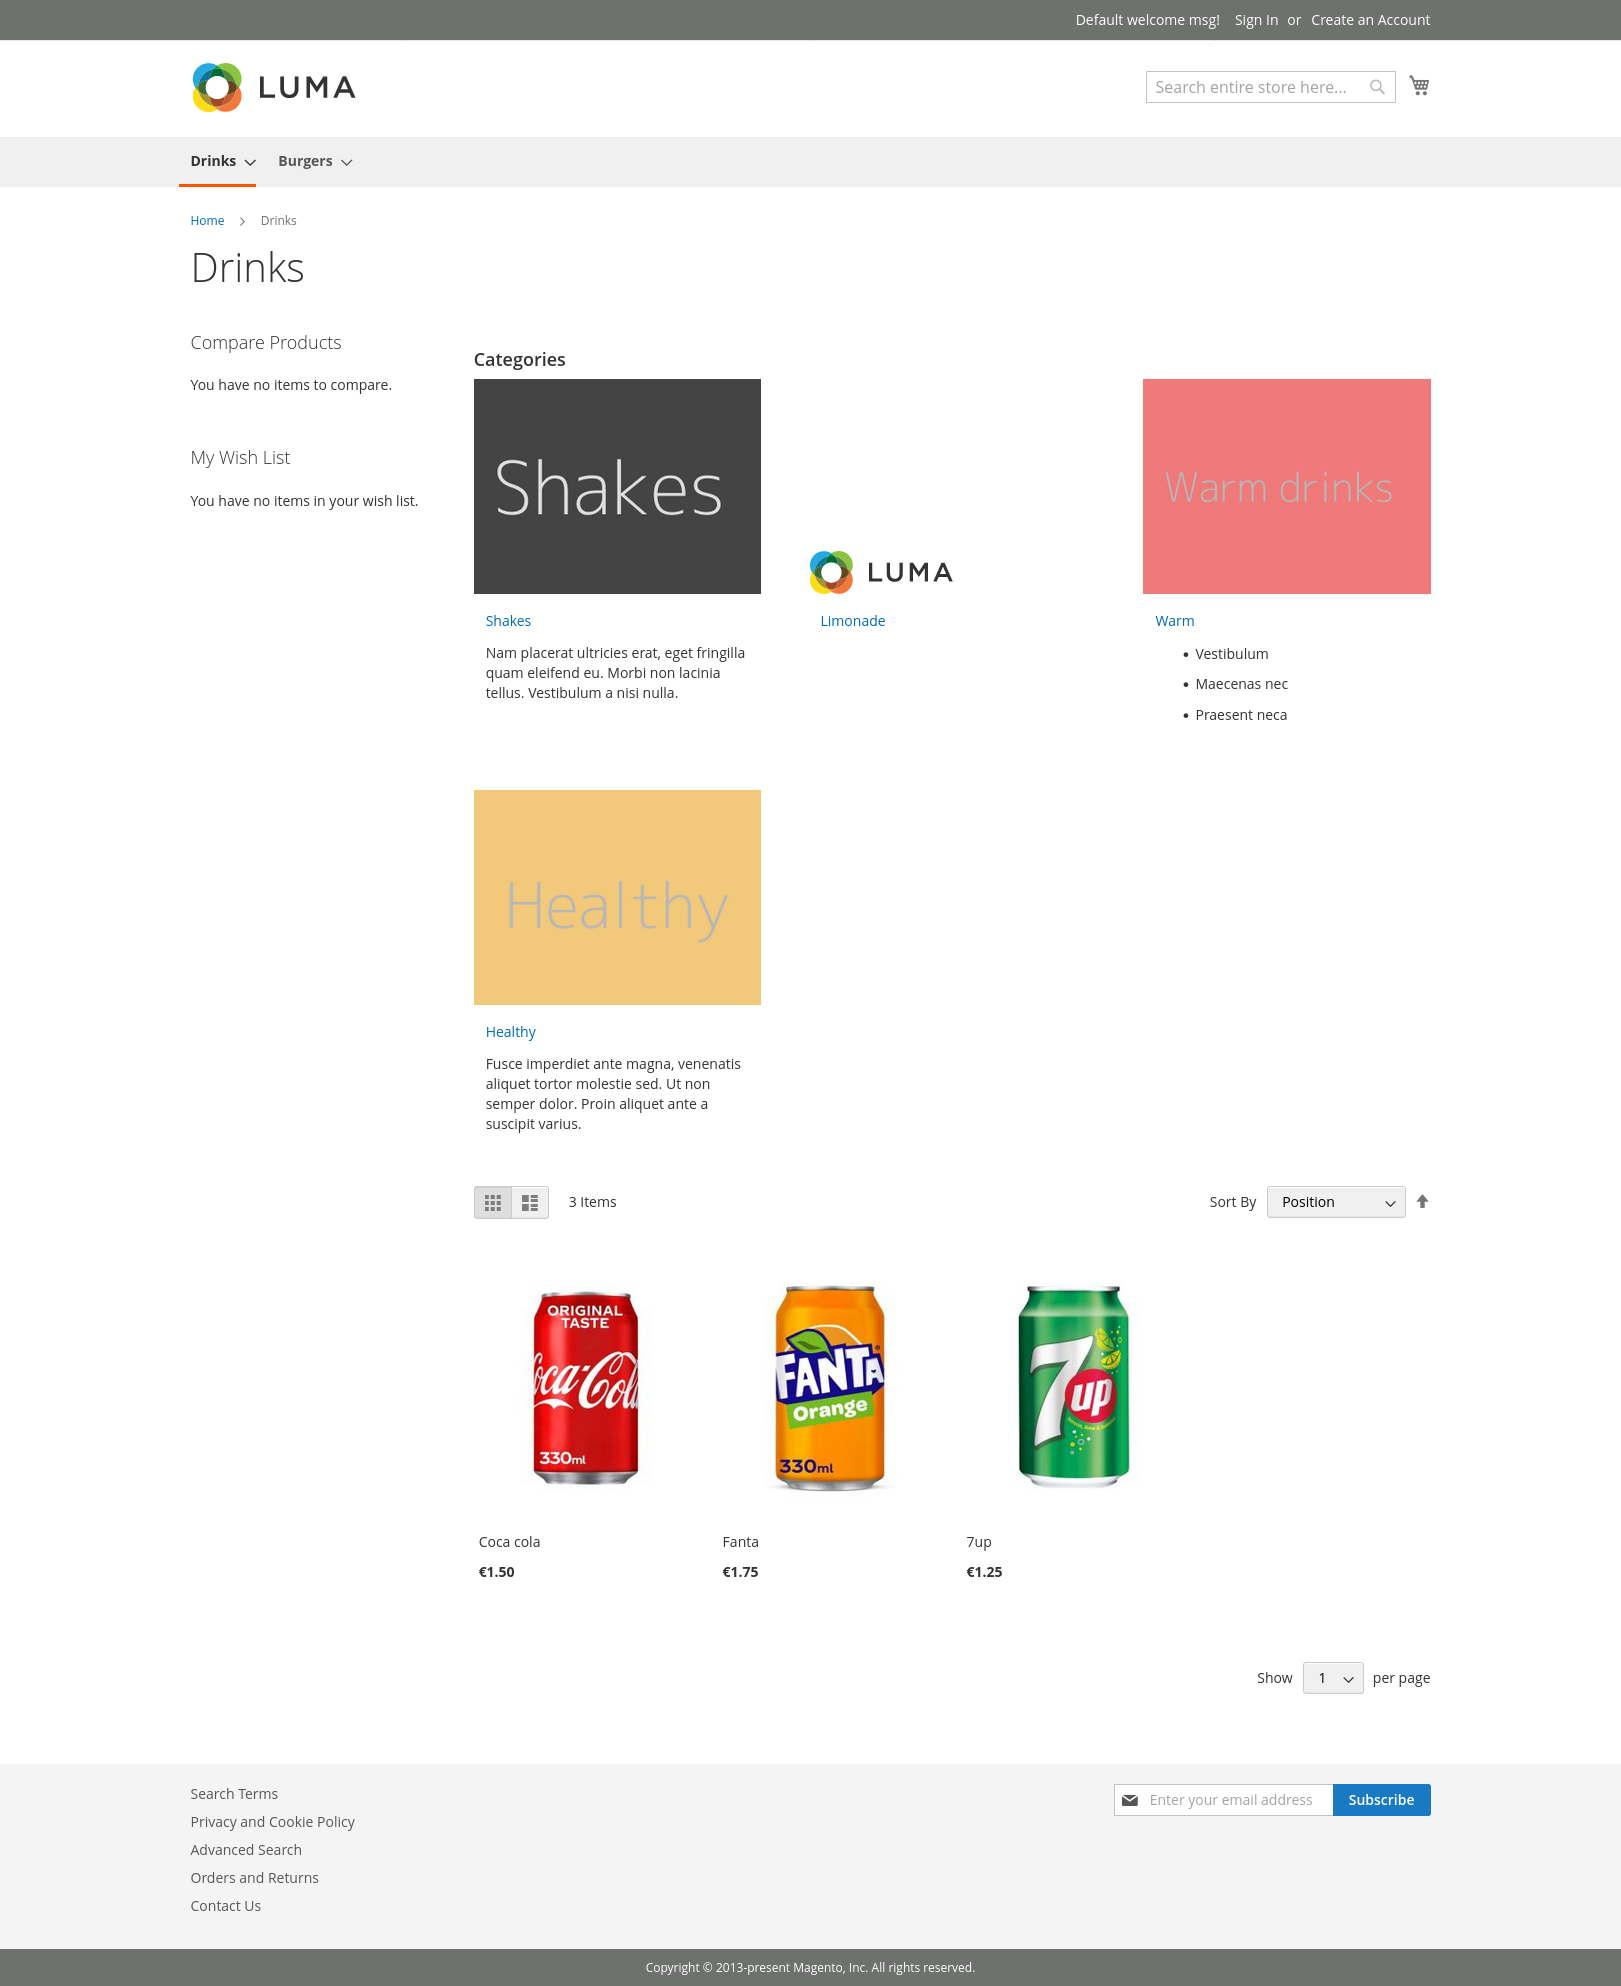The height and width of the screenshot is (1986, 1621).
Task: Switch to list view mode
Action: [x=530, y=1202]
